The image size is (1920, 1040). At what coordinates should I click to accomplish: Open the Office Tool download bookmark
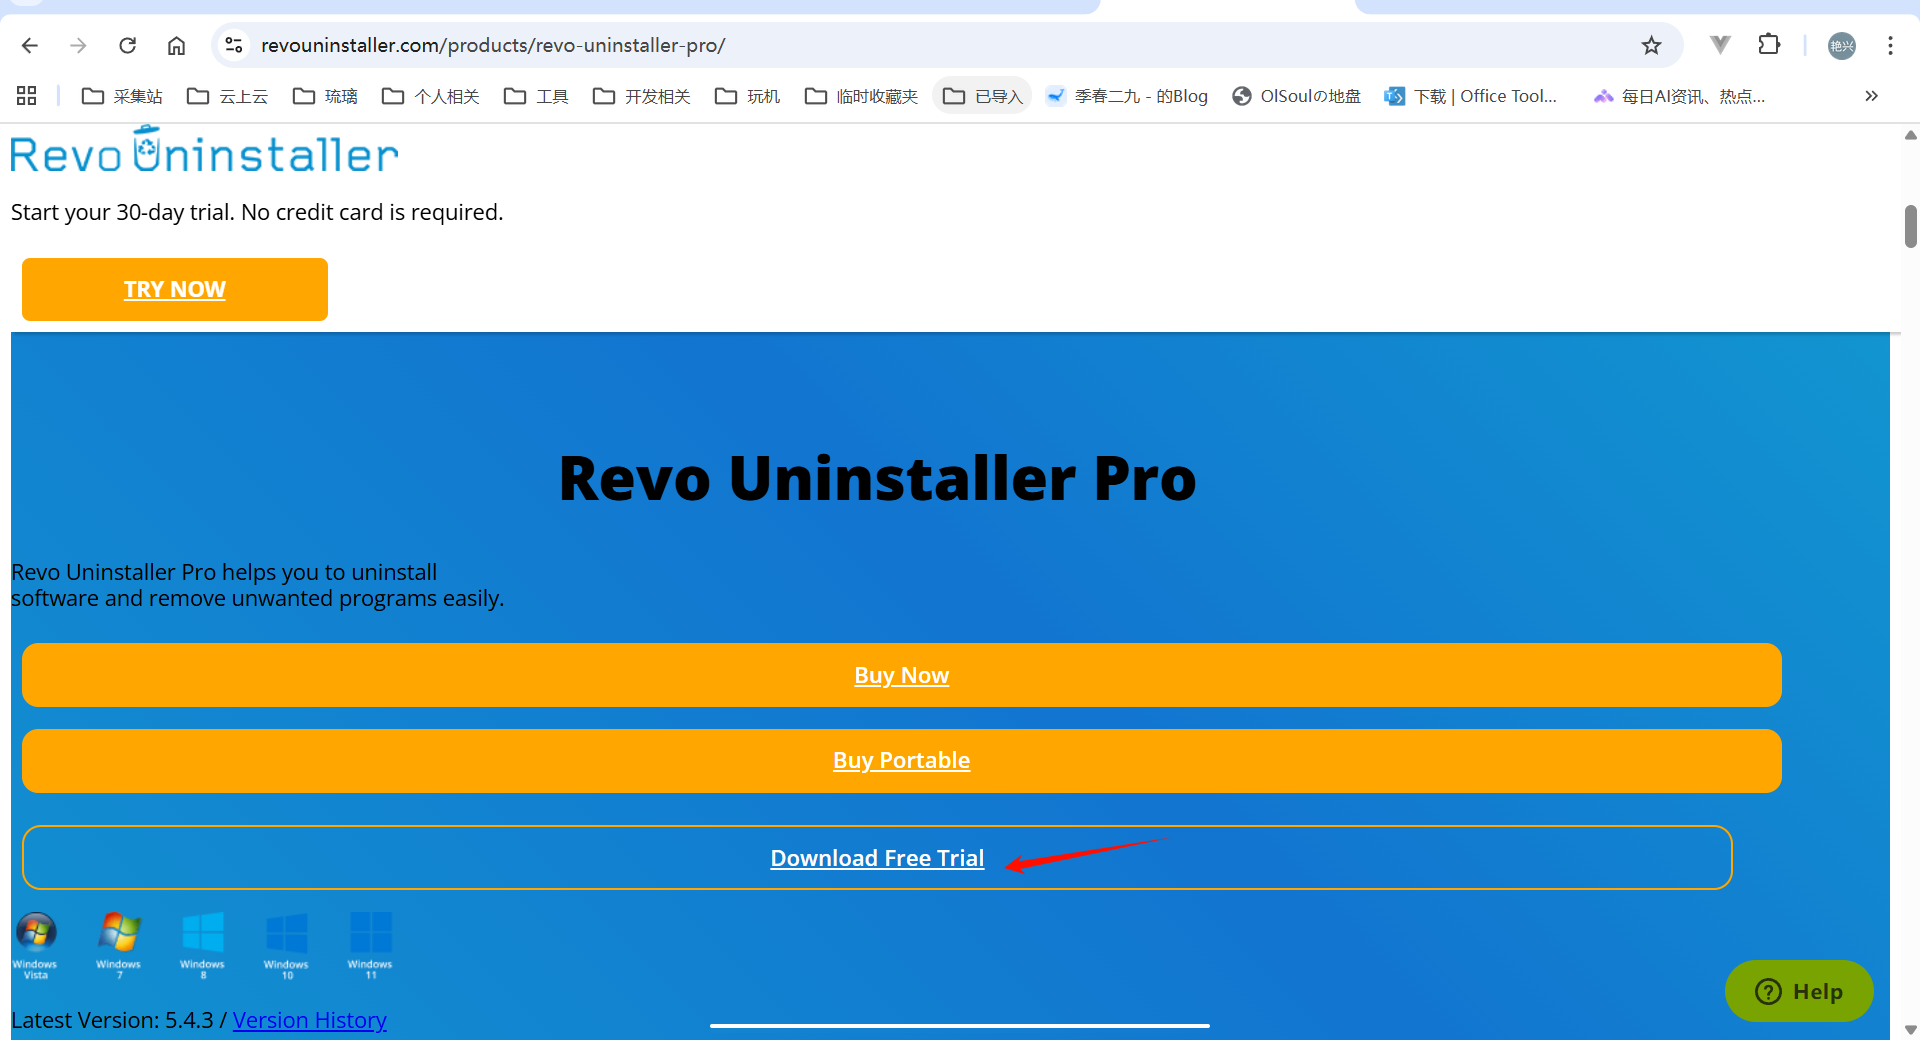(x=1471, y=96)
